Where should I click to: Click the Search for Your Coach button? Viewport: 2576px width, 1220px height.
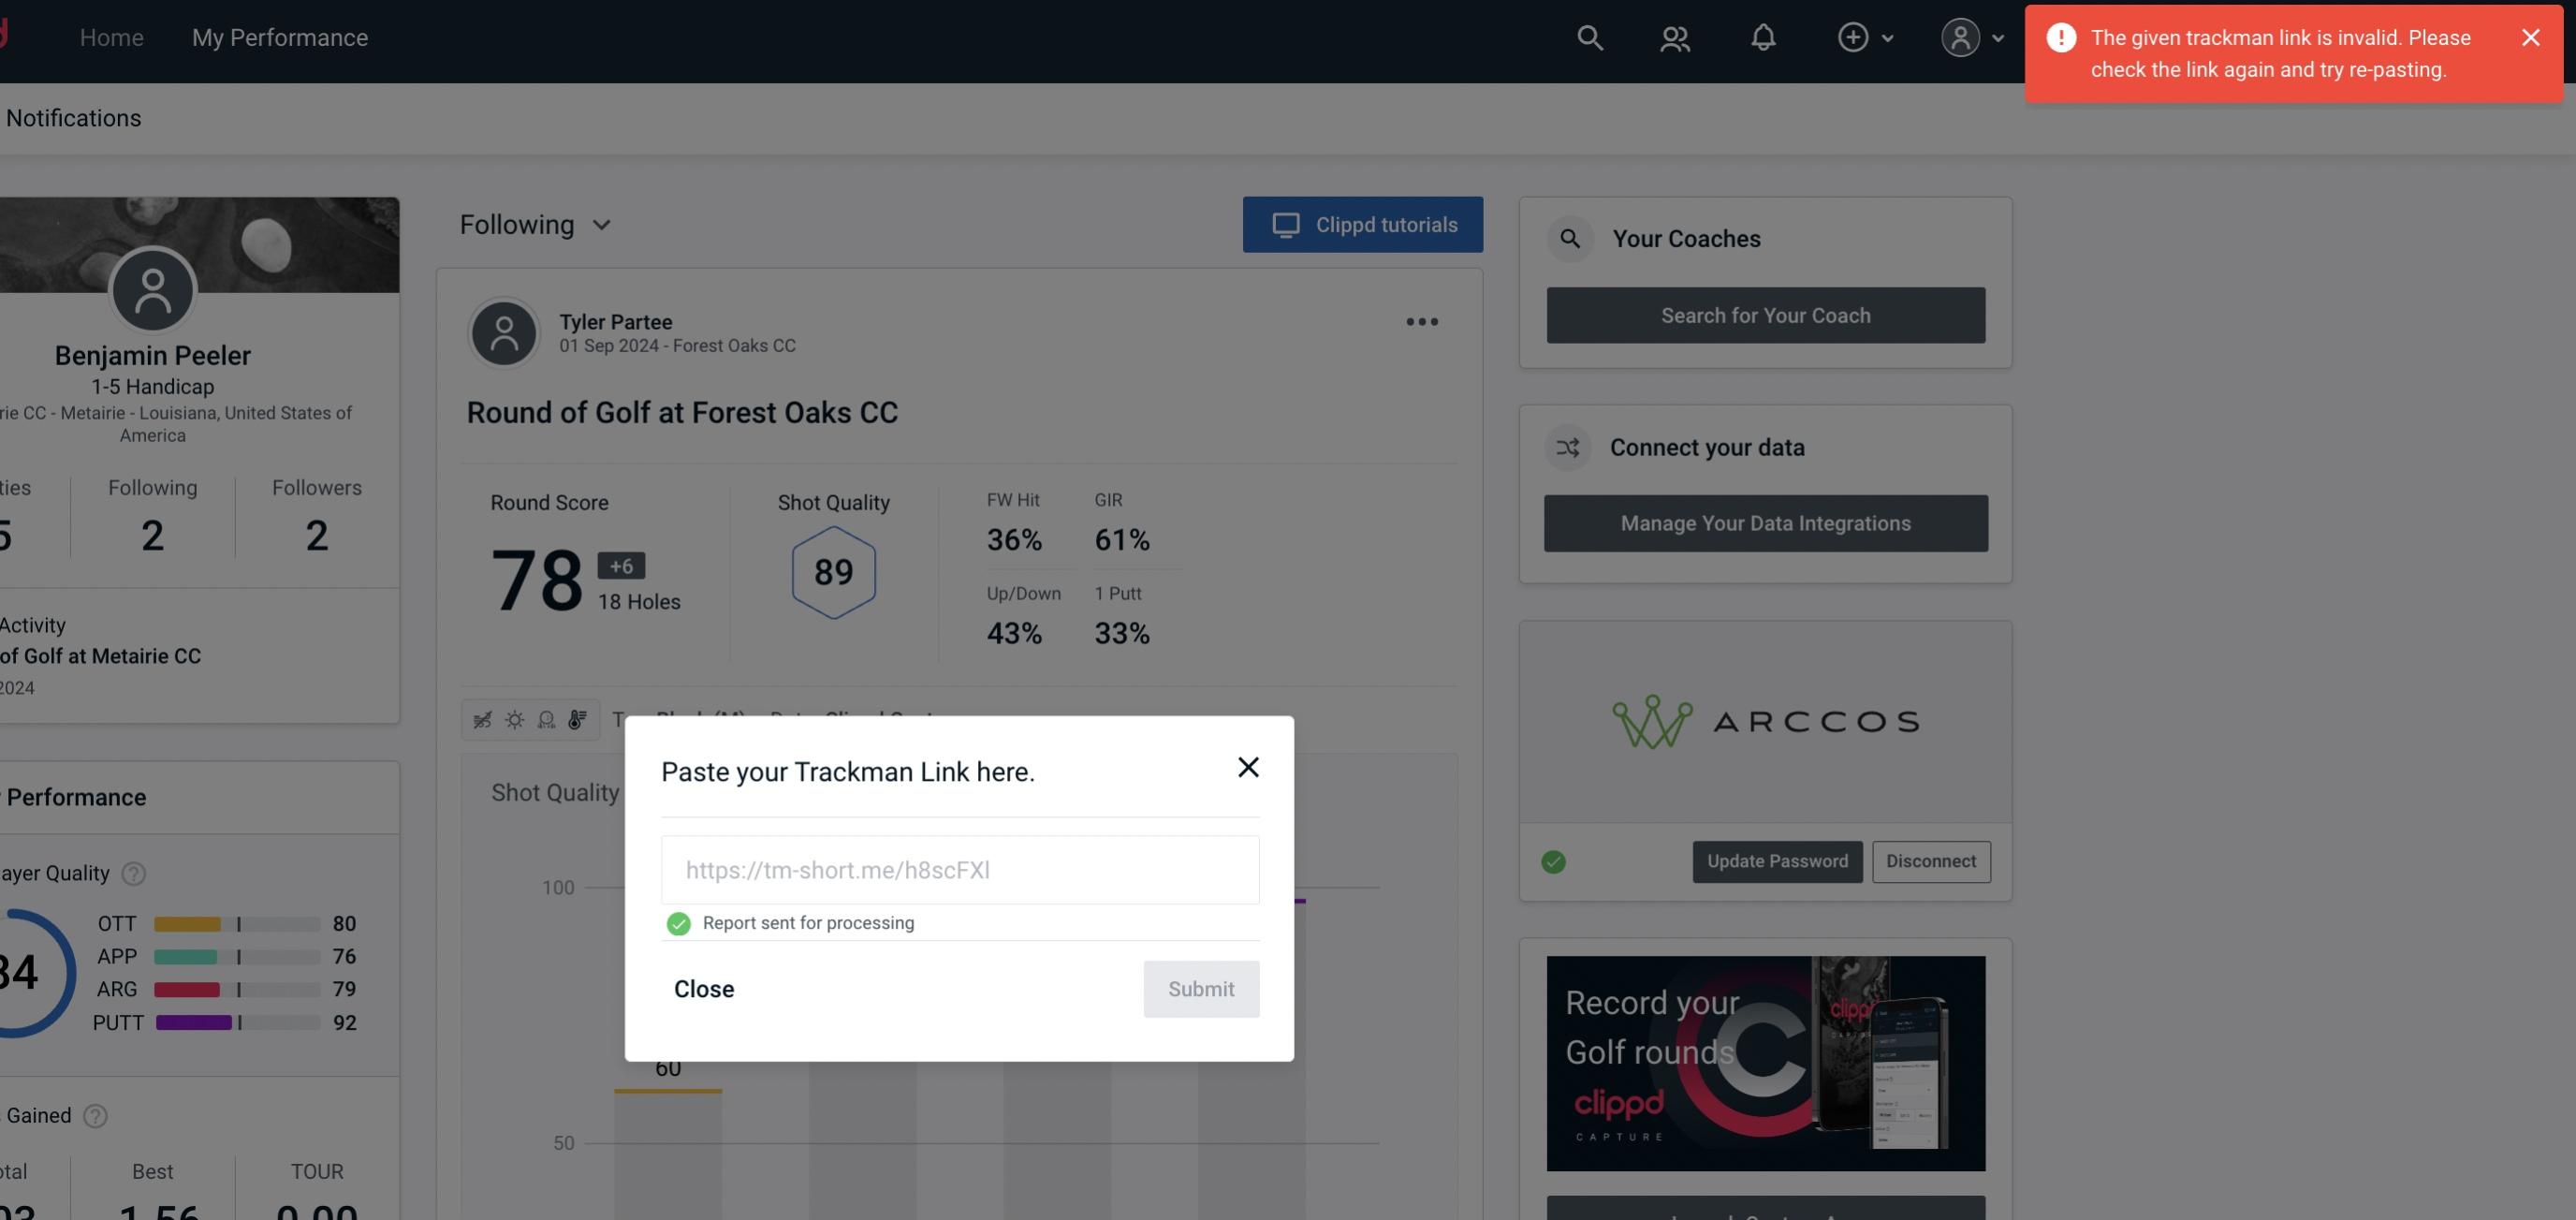pos(1766,316)
